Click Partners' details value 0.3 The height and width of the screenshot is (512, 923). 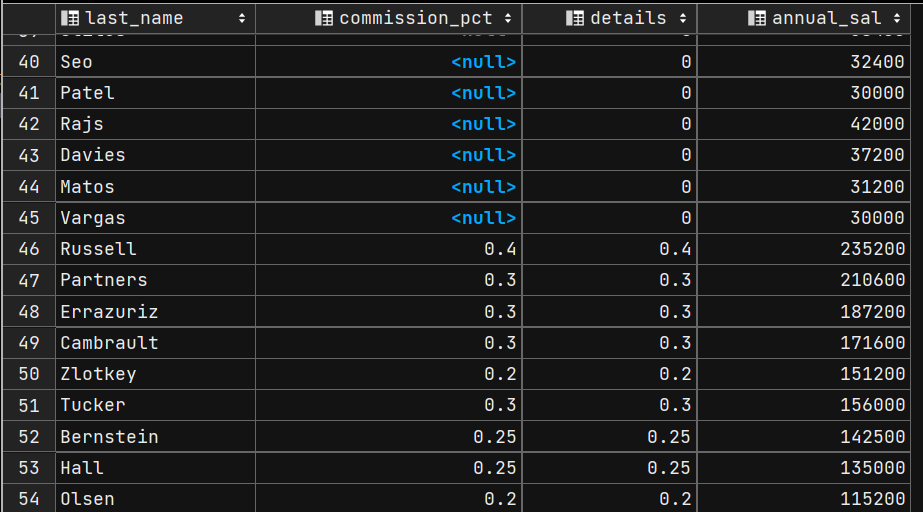click(x=609, y=280)
